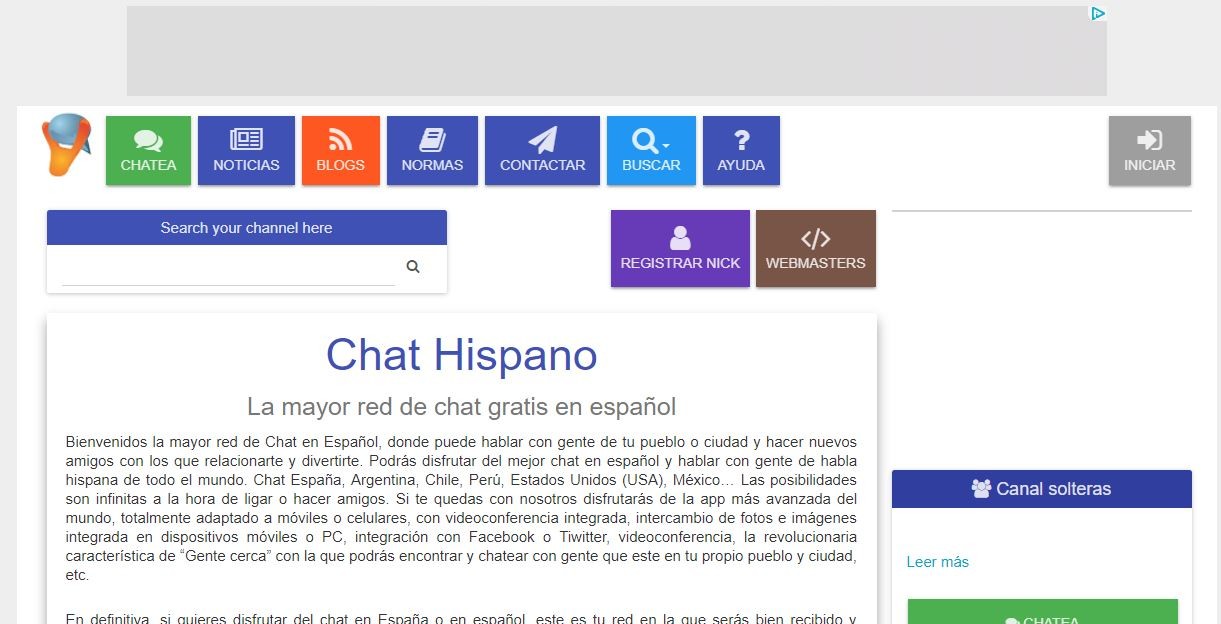Select the CONTACTAR paper plane icon
The image size is (1221, 624).
click(x=542, y=139)
